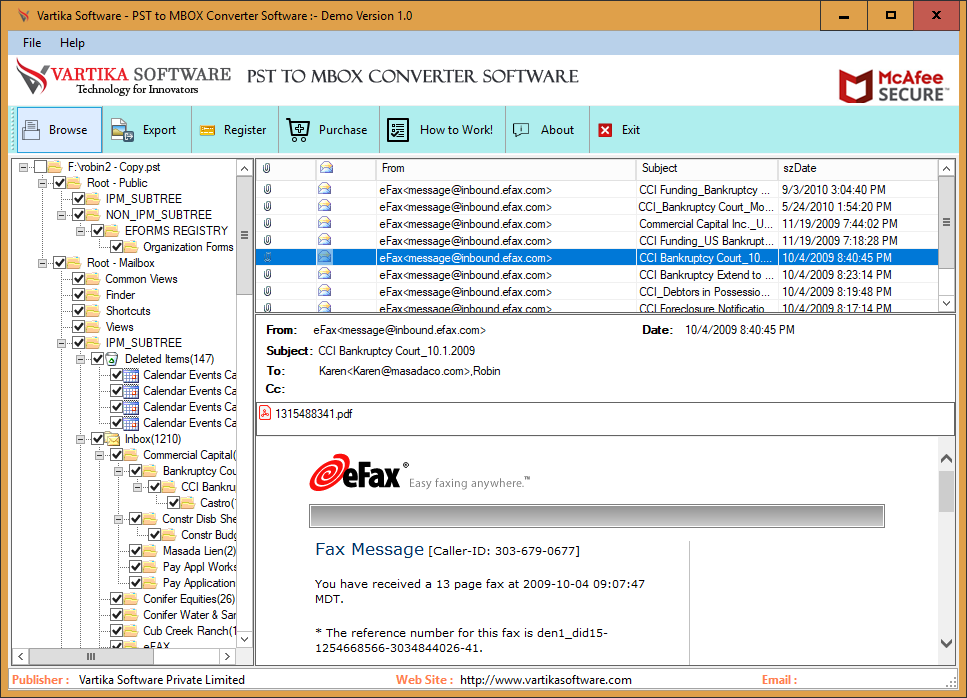Toggle checkbox for F:\robin2 - Copy.pst
This screenshot has width=967, height=698.
coord(41,166)
